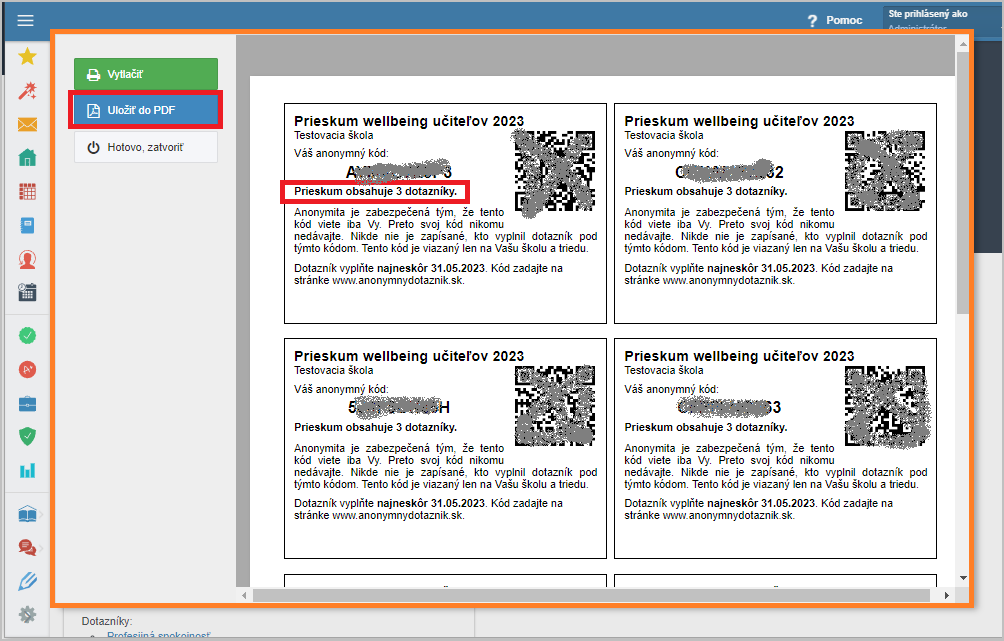The width and height of the screenshot is (1004, 641).
Task: Click the Uložiť do PDF button
Action: tap(146, 110)
